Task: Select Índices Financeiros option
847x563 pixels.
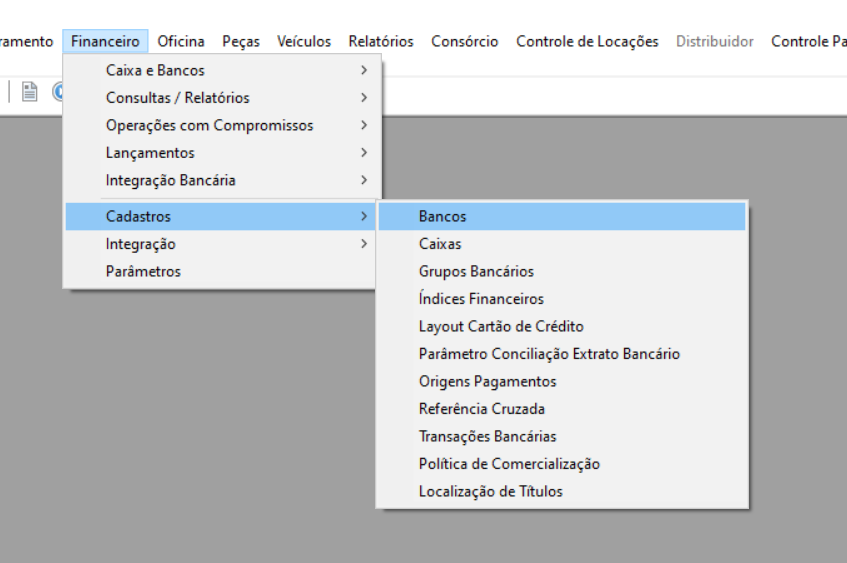Action: click(562, 299)
